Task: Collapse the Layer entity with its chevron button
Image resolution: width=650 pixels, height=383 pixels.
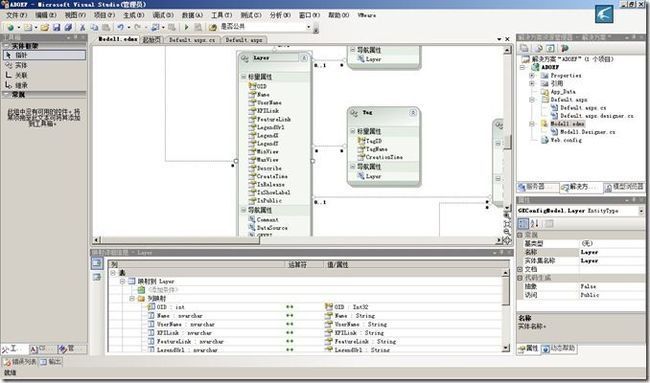Action: pyautogui.click(x=304, y=58)
